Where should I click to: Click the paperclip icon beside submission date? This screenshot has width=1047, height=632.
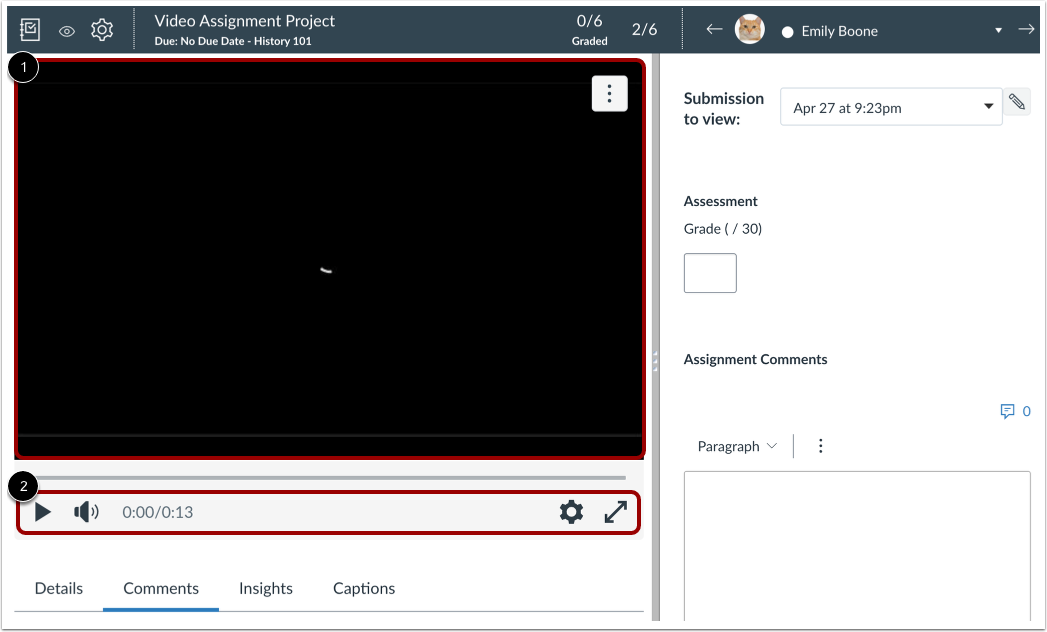[x=1017, y=102]
